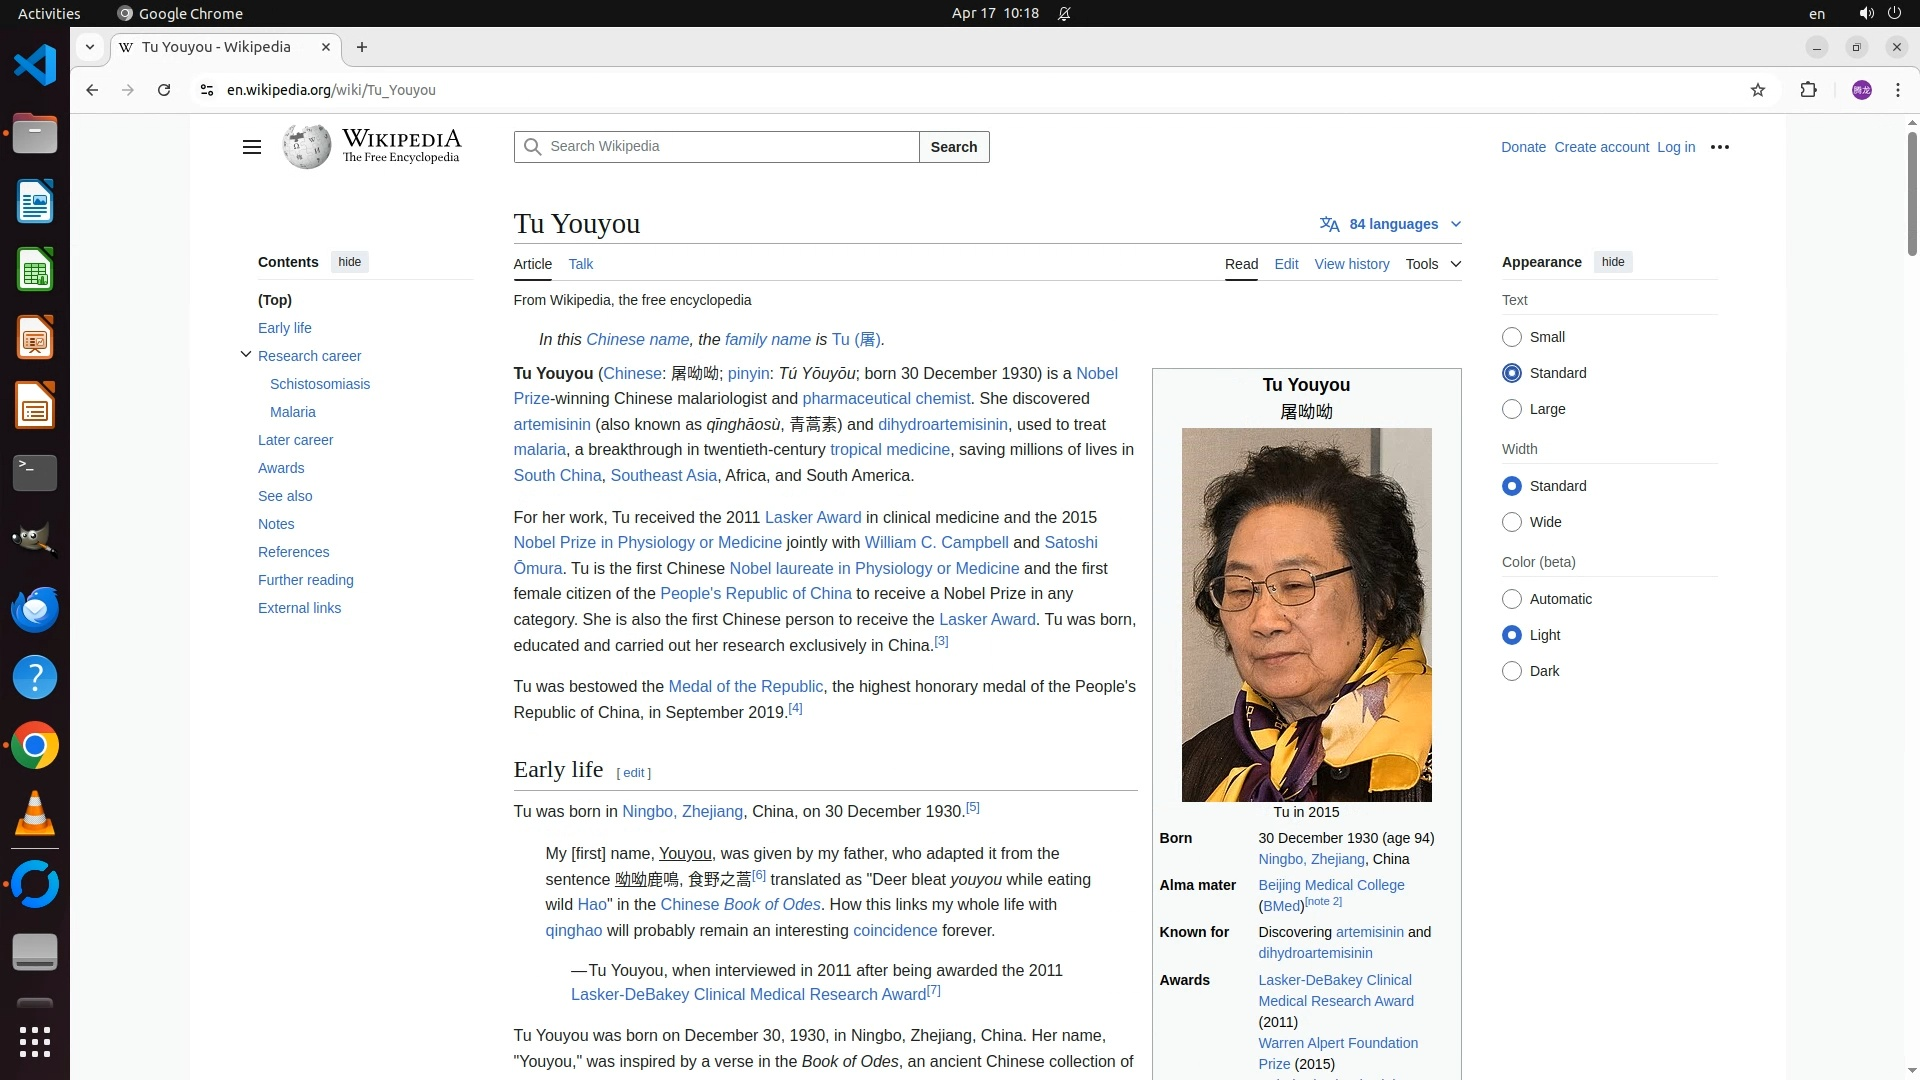Open the View history tab
Image resolution: width=1920 pixels, height=1080 pixels.
point(1351,264)
